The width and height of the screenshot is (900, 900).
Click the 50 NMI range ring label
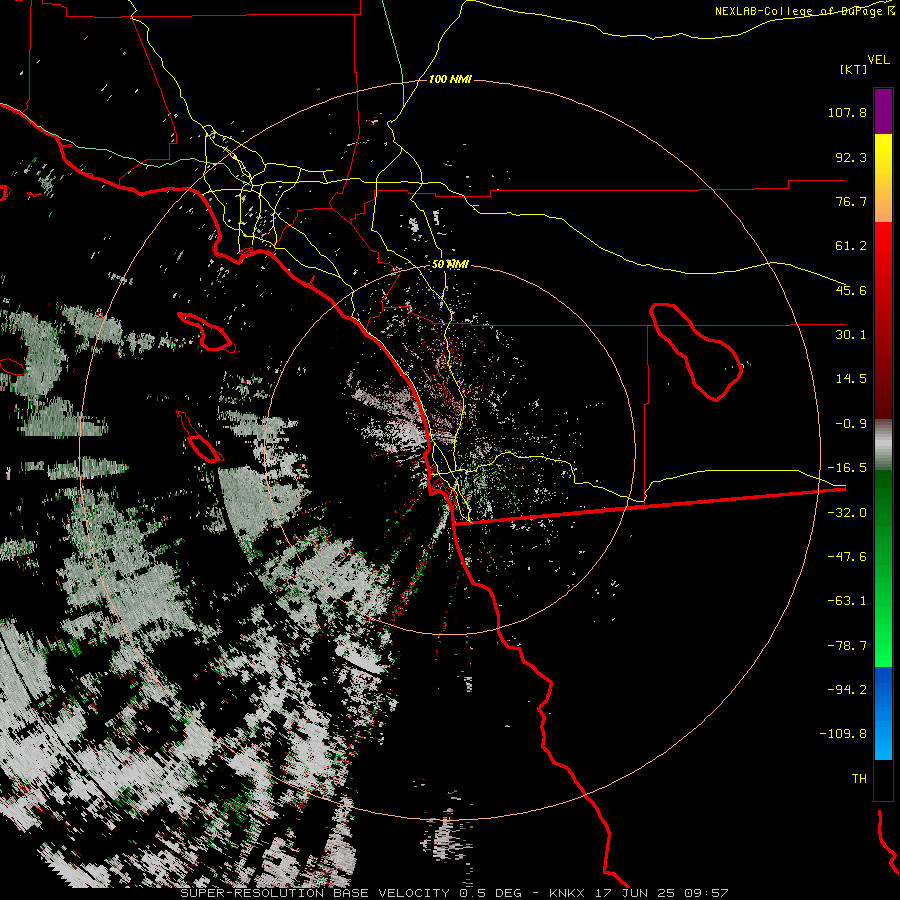[450, 264]
